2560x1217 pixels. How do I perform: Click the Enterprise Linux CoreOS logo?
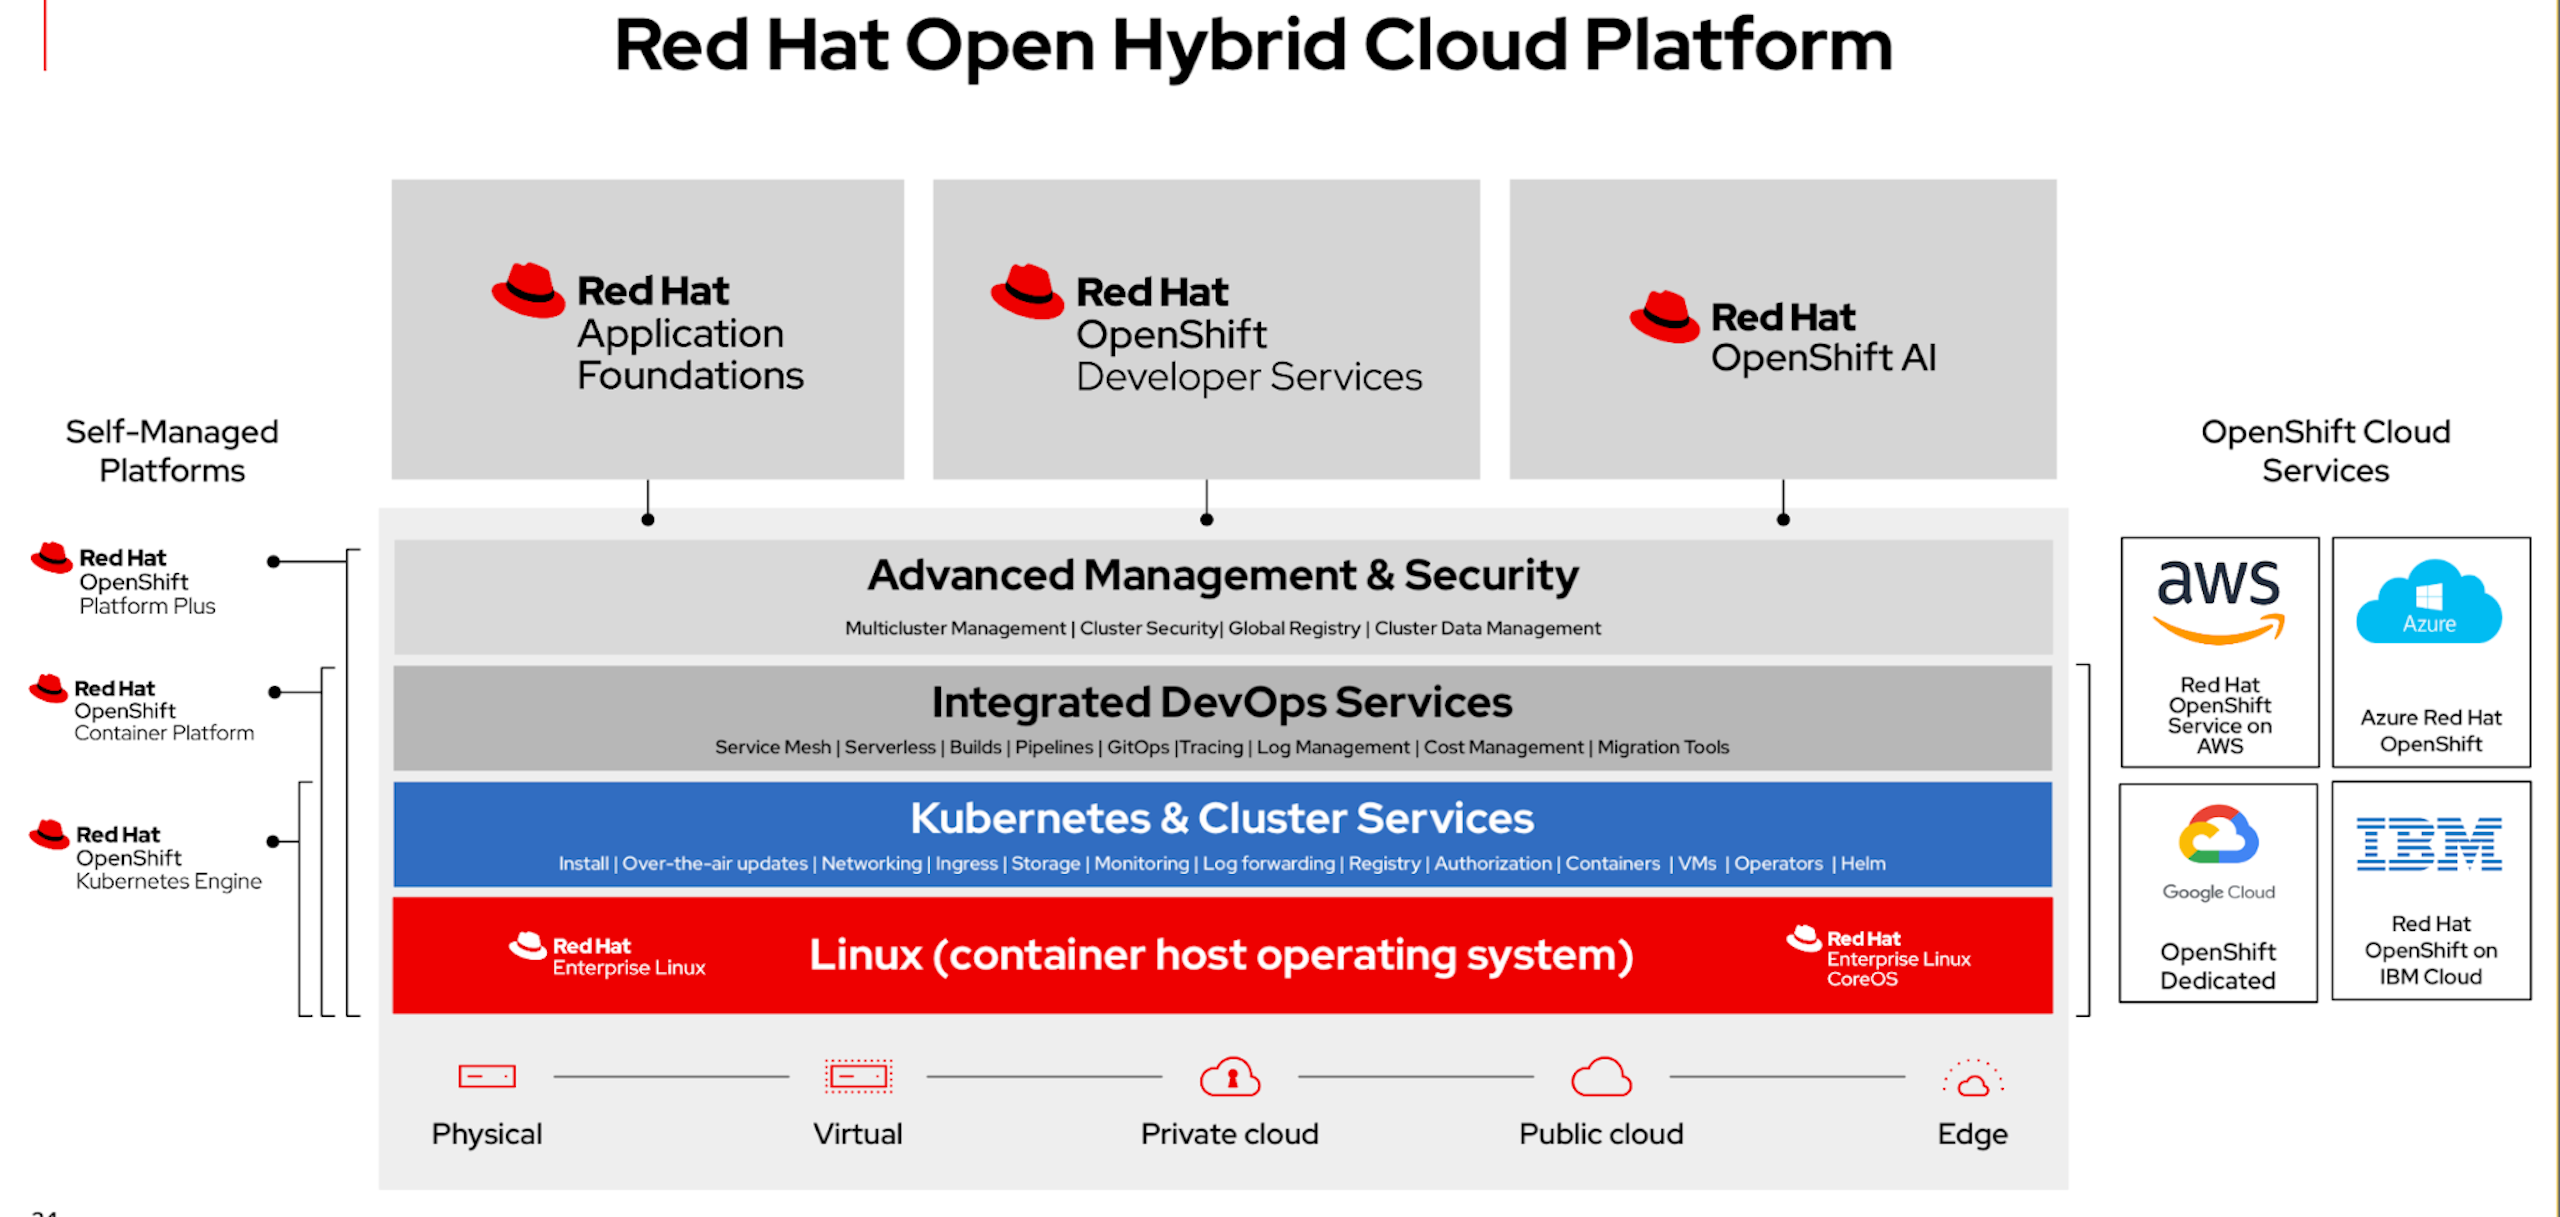1878,957
